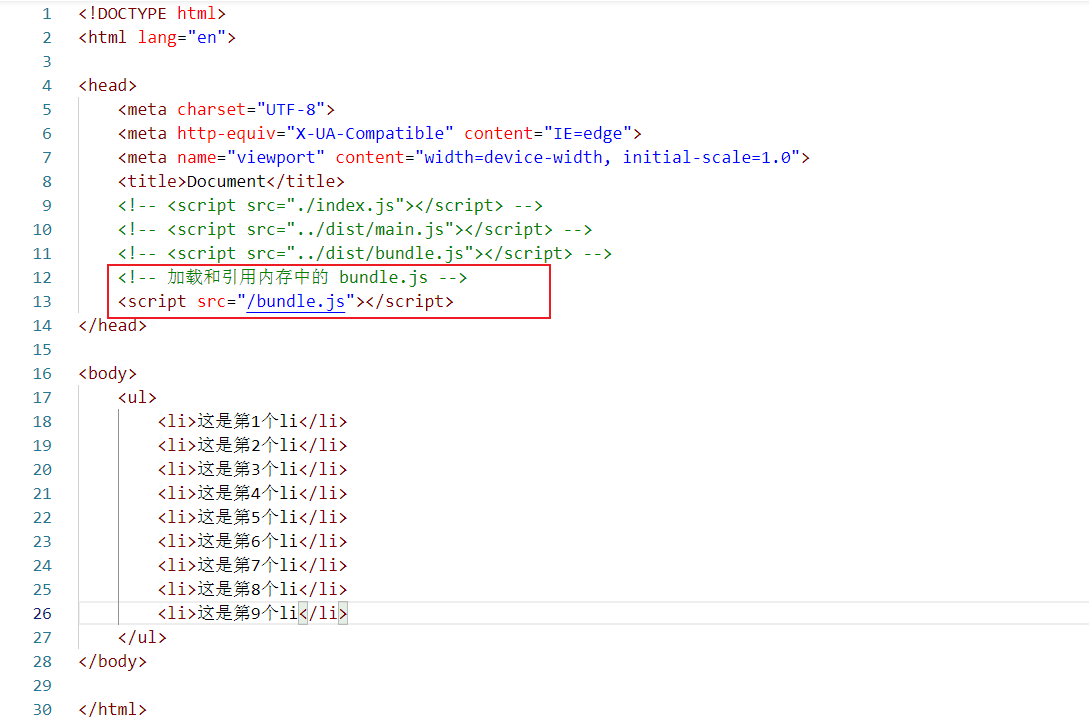Click the closing body tag

[x=113, y=661]
